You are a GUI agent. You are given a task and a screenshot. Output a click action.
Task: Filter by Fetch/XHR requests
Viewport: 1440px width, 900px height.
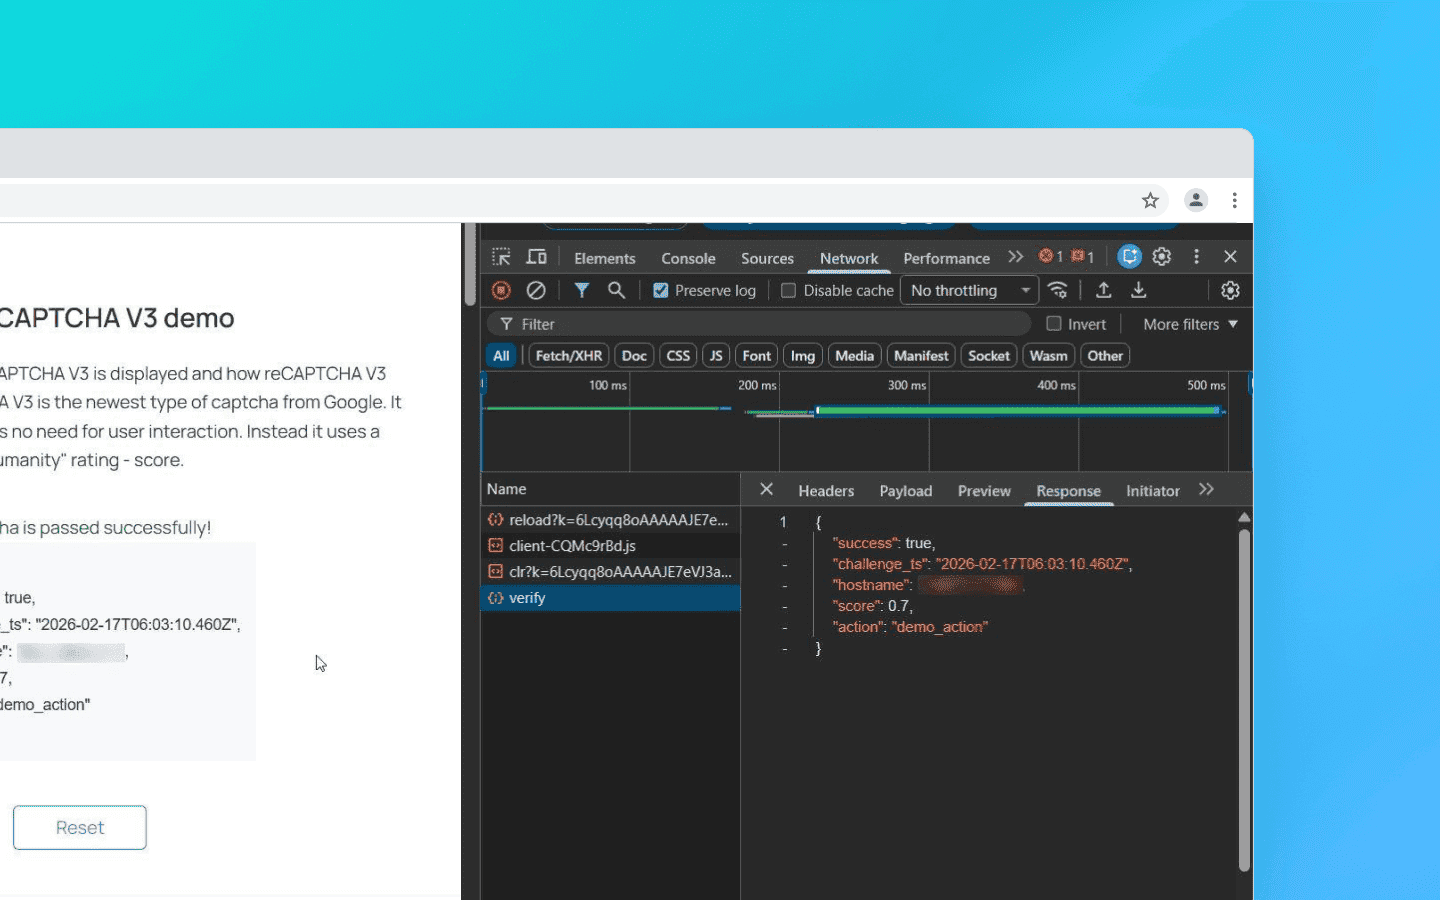coord(569,356)
